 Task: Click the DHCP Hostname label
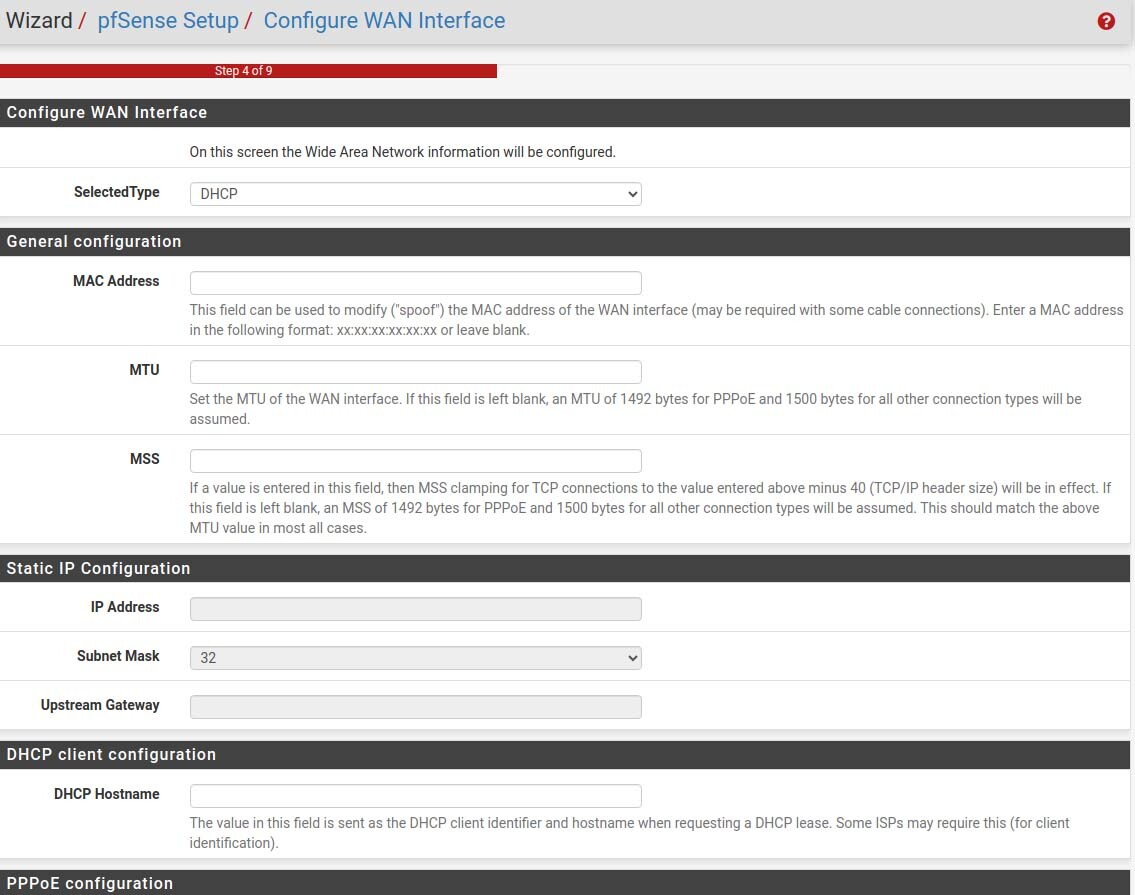106,794
